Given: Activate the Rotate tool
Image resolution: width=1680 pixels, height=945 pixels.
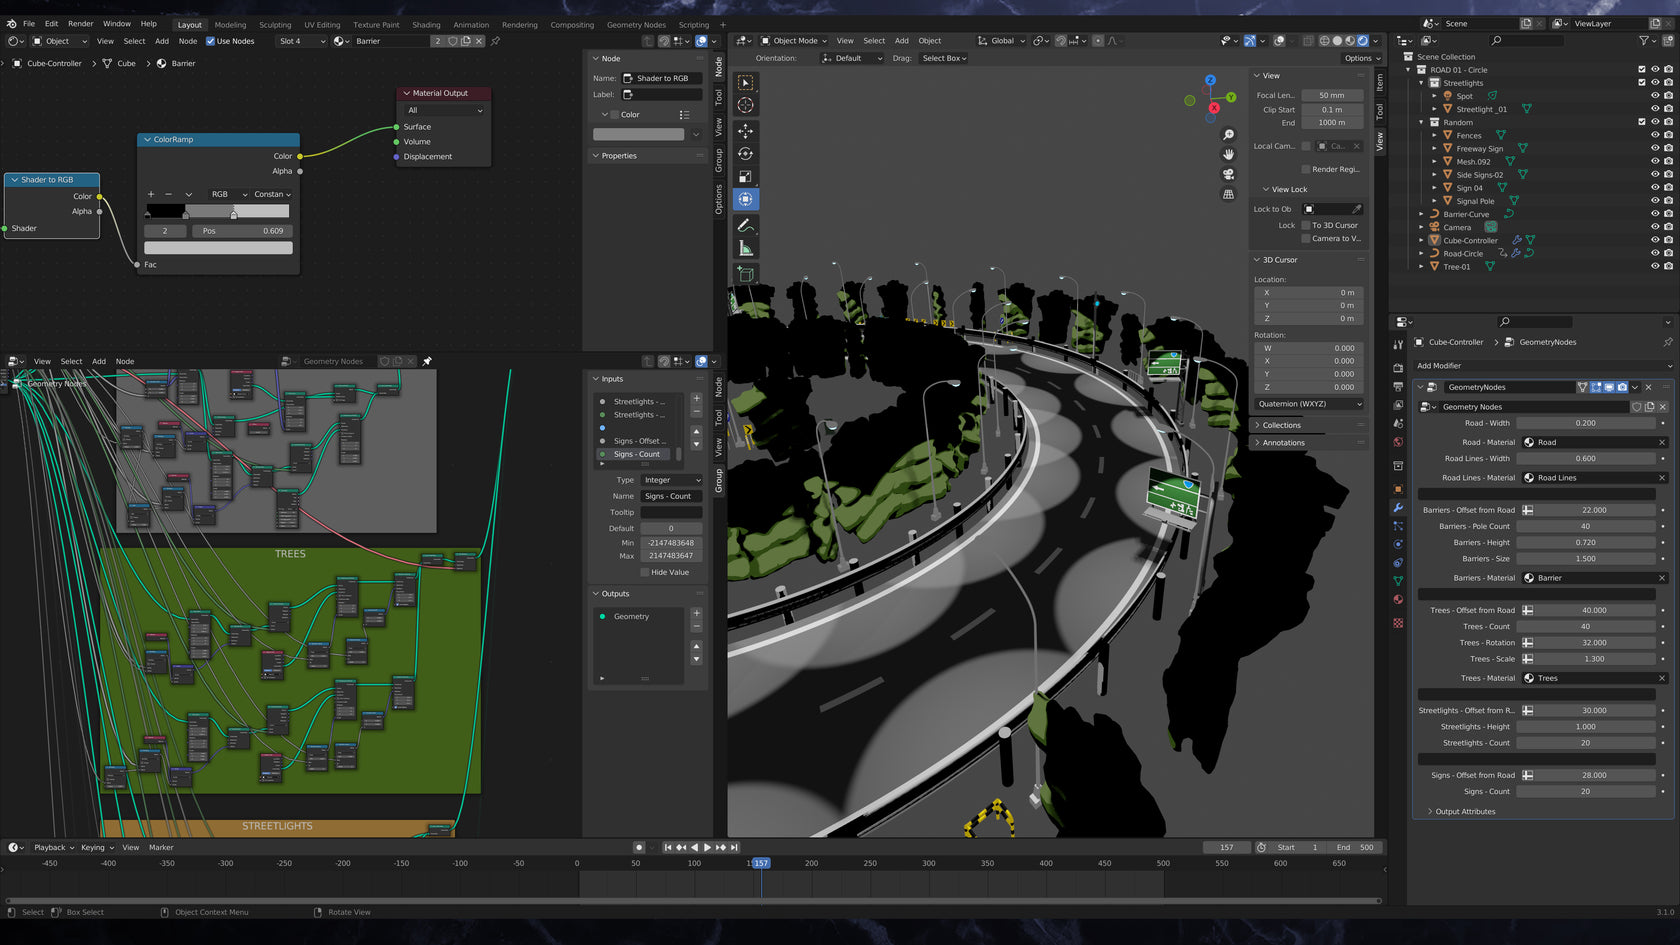Looking at the screenshot, I should (x=746, y=154).
